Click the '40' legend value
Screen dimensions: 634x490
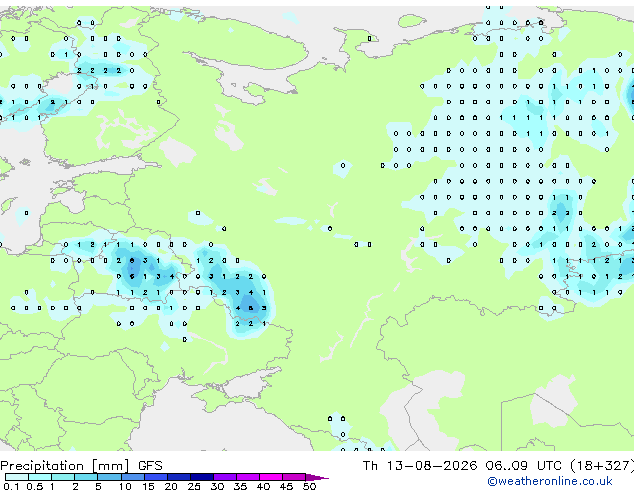tap(263, 486)
